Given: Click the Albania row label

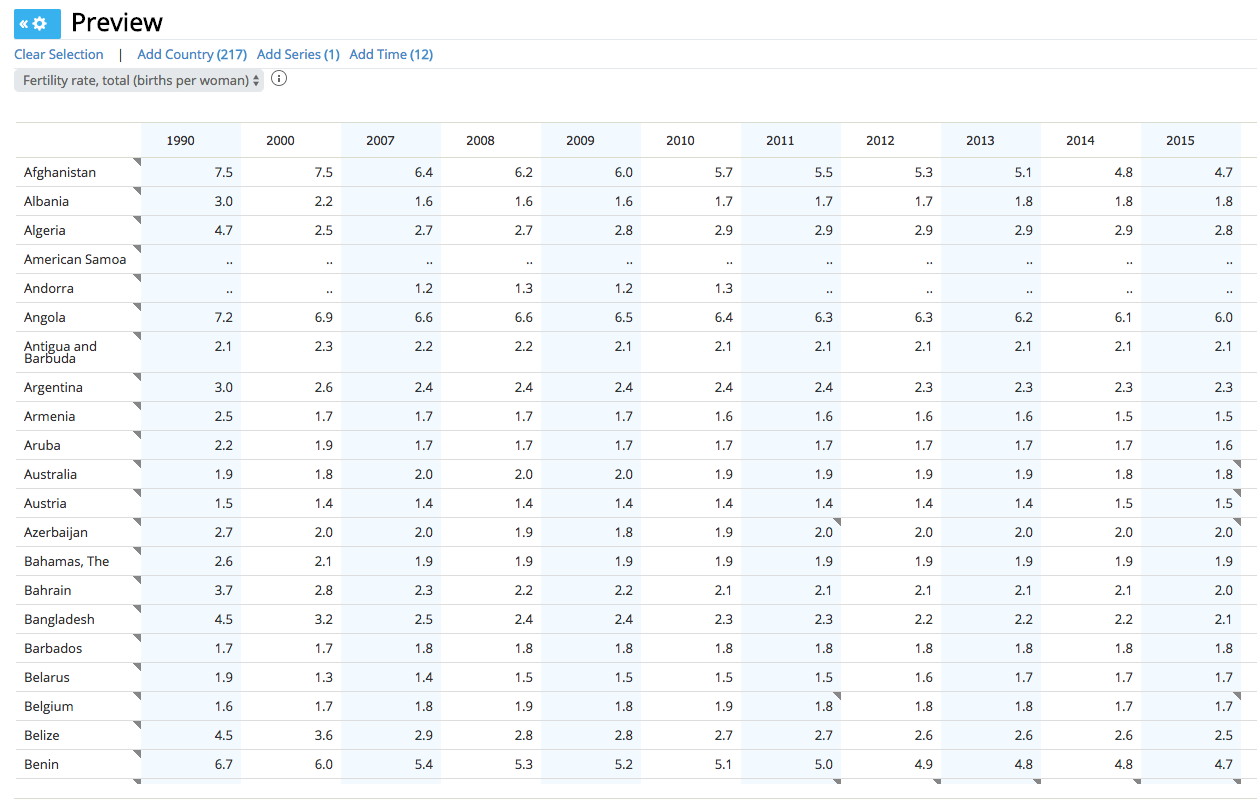Looking at the screenshot, I should click(47, 201).
